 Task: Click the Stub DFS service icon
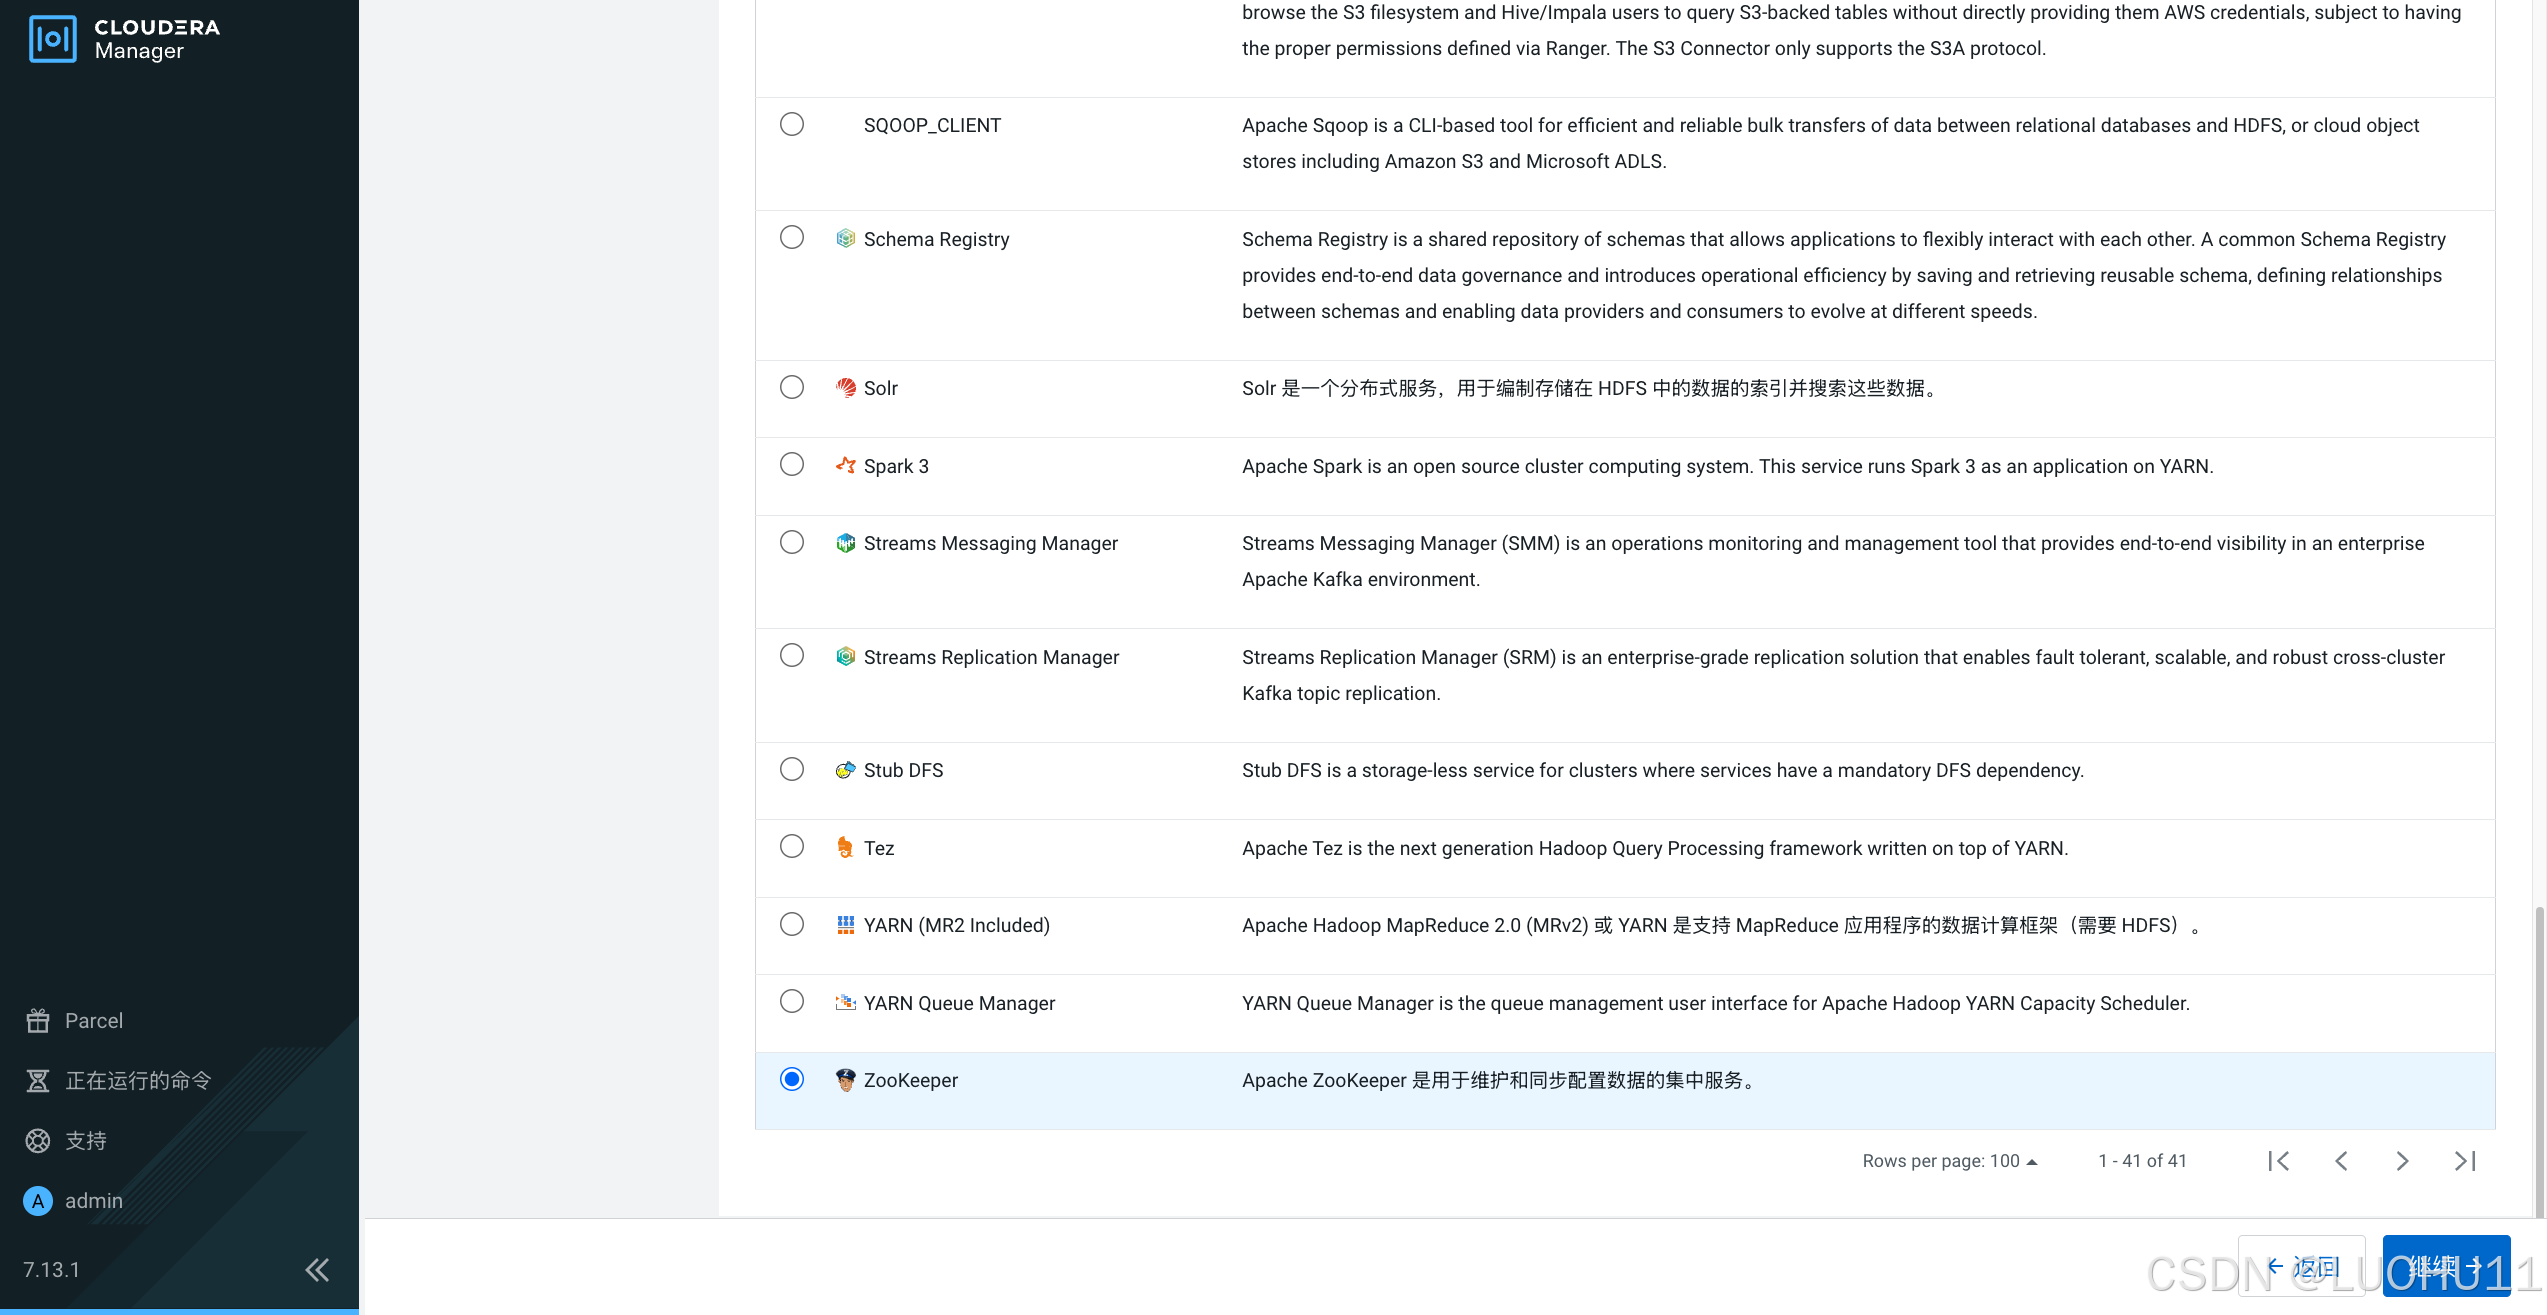tap(845, 770)
